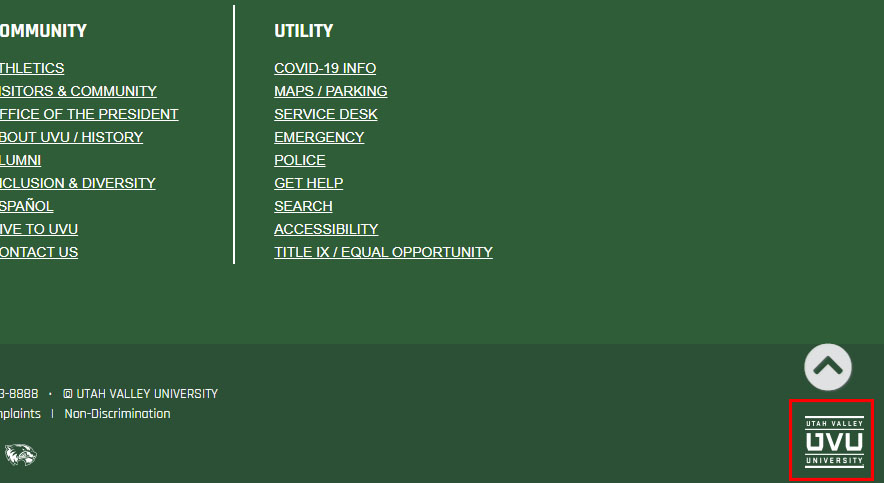Switch to the Español link
The image size is (884, 483).
click(x=27, y=206)
